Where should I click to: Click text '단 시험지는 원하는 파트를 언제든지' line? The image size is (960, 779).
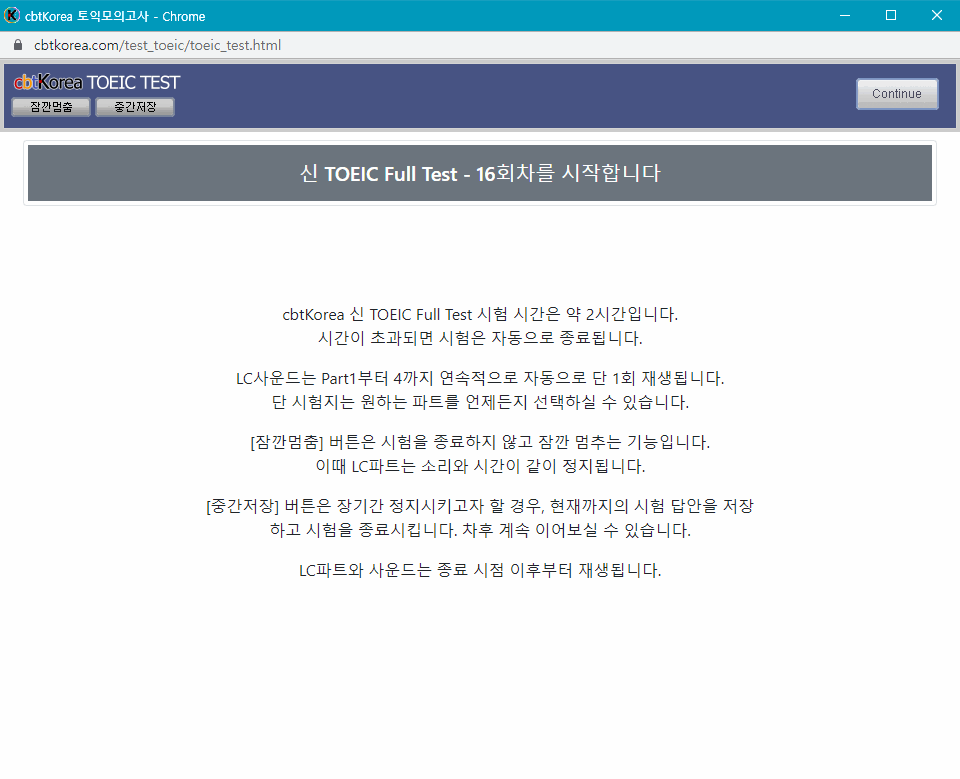click(x=480, y=402)
